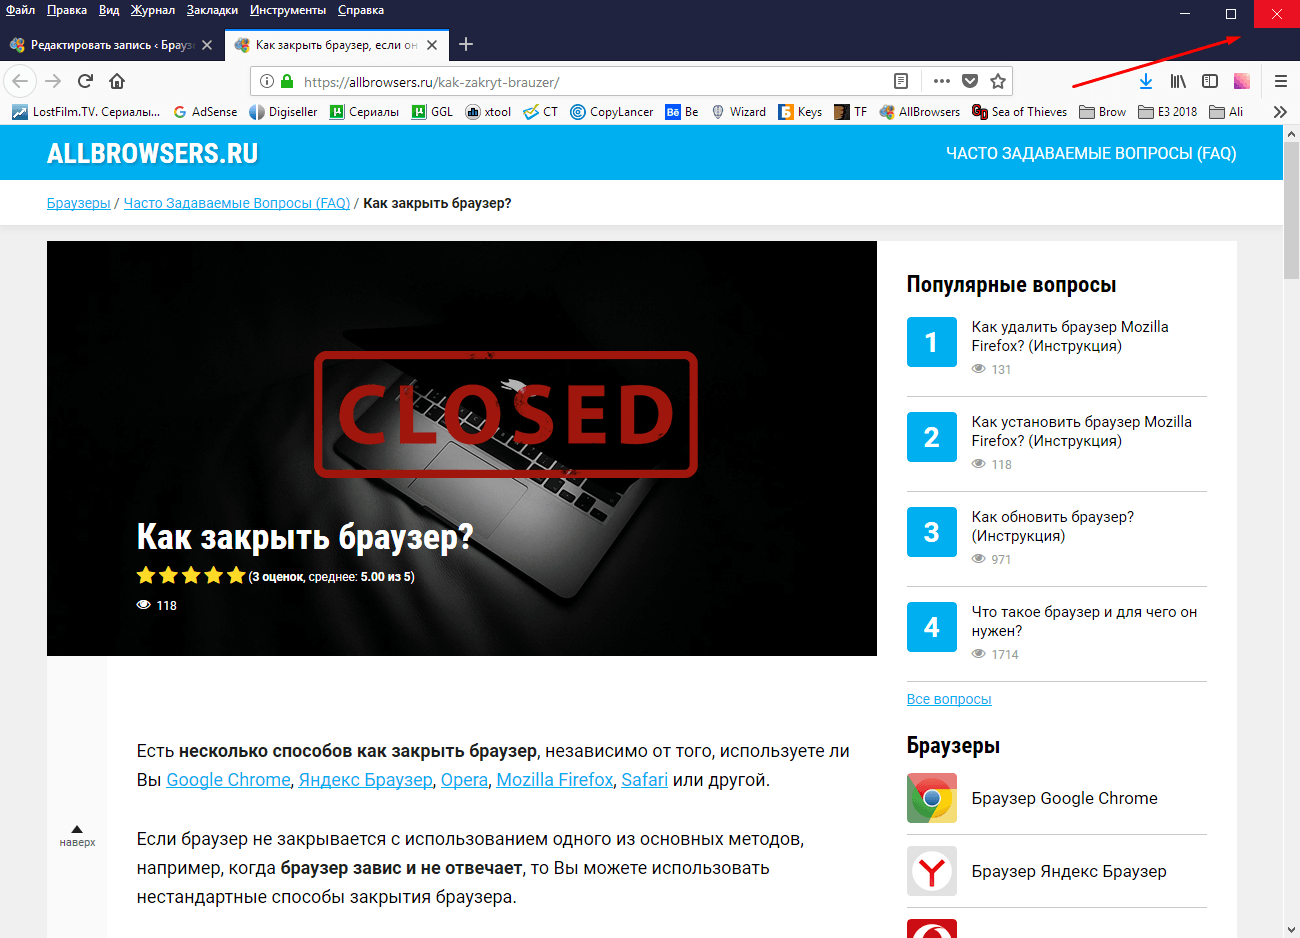The image size is (1300, 938).
Task: Open the Журнал menu
Action: [x=152, y=10]
